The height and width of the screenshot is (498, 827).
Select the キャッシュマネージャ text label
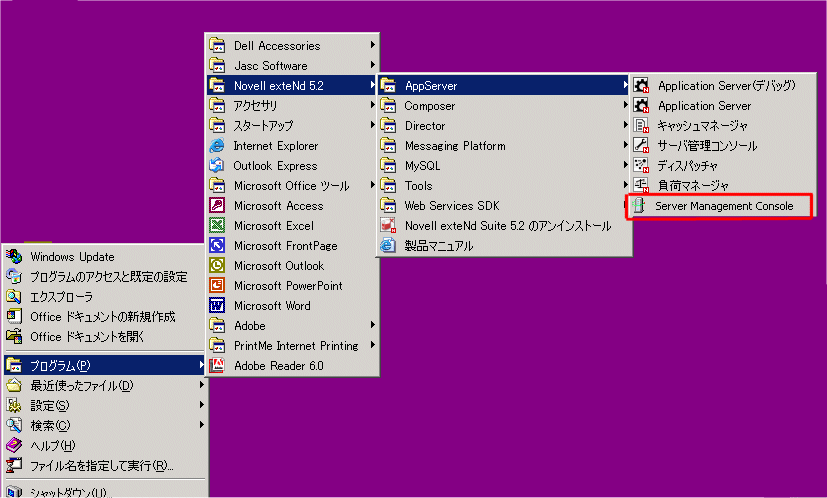tap(702, 126)
